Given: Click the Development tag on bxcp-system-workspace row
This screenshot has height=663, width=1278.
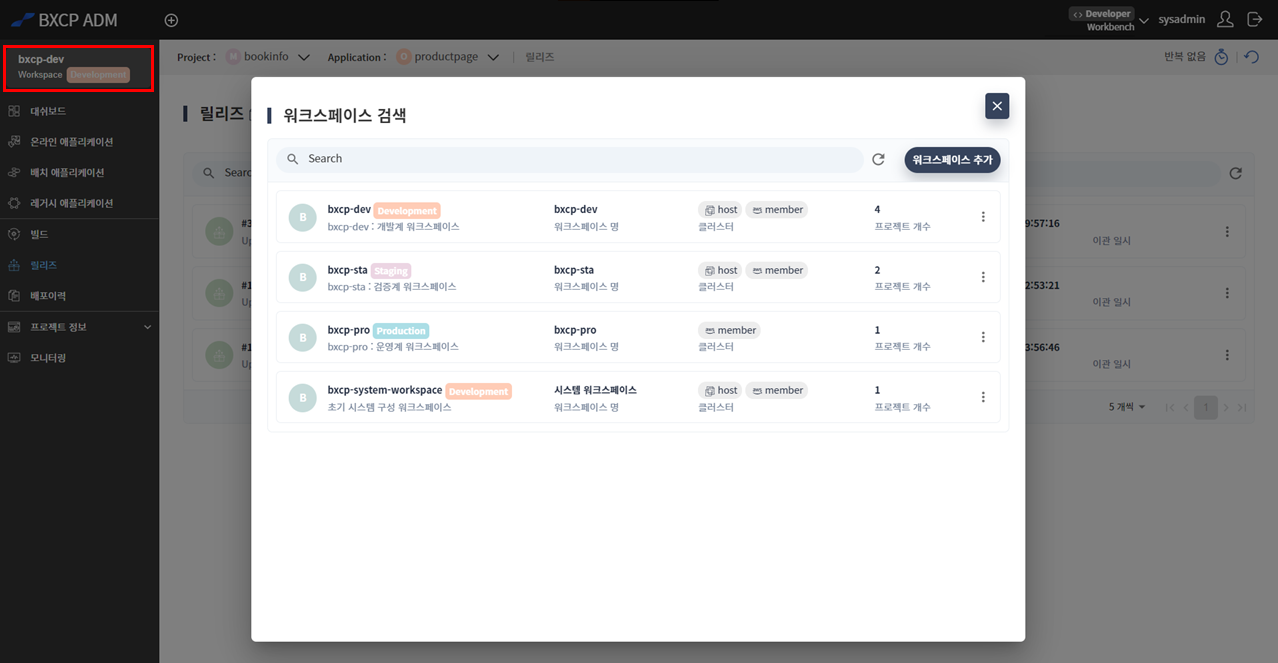Looking at the screenshot, I should tap(478, 391).
